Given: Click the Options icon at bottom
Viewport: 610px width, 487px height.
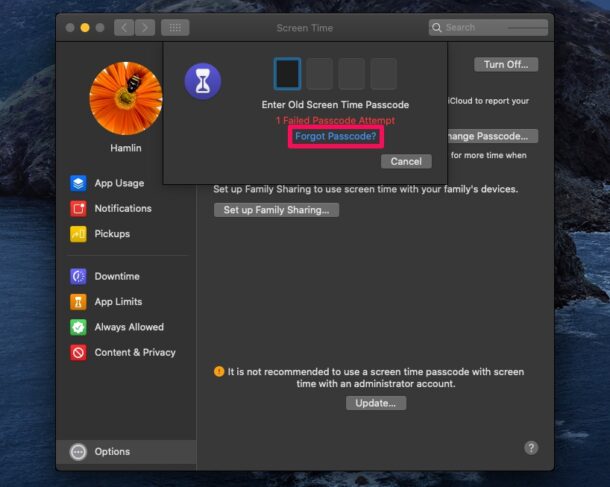Looking at the screenshot, I should 78,452.
